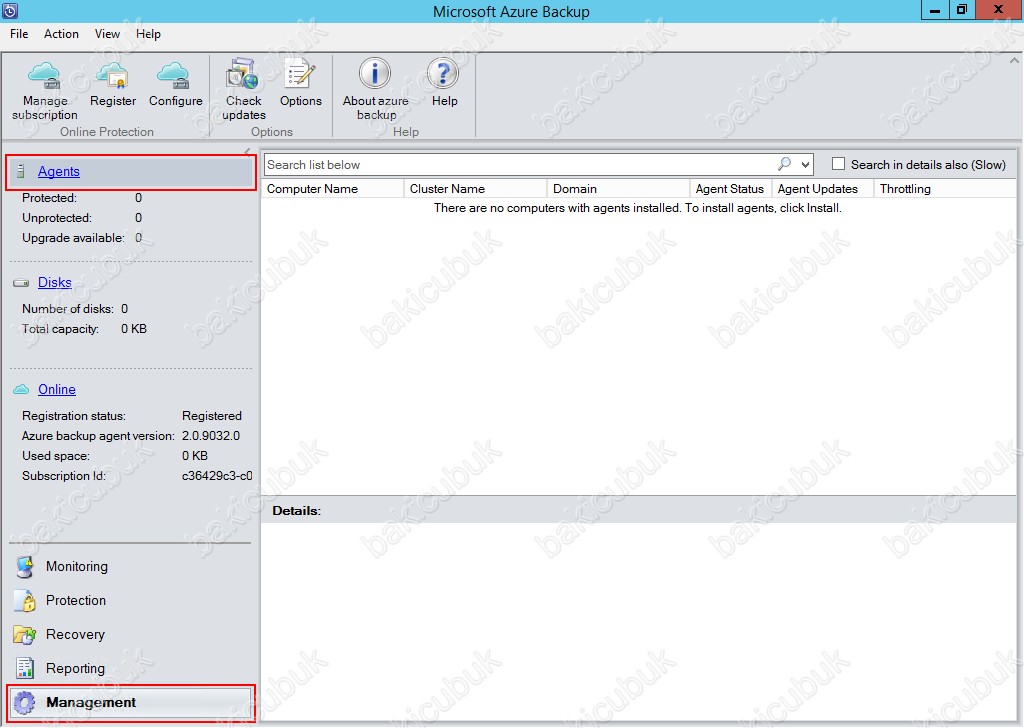Switch to the Protection workspace

pos(76,601)
